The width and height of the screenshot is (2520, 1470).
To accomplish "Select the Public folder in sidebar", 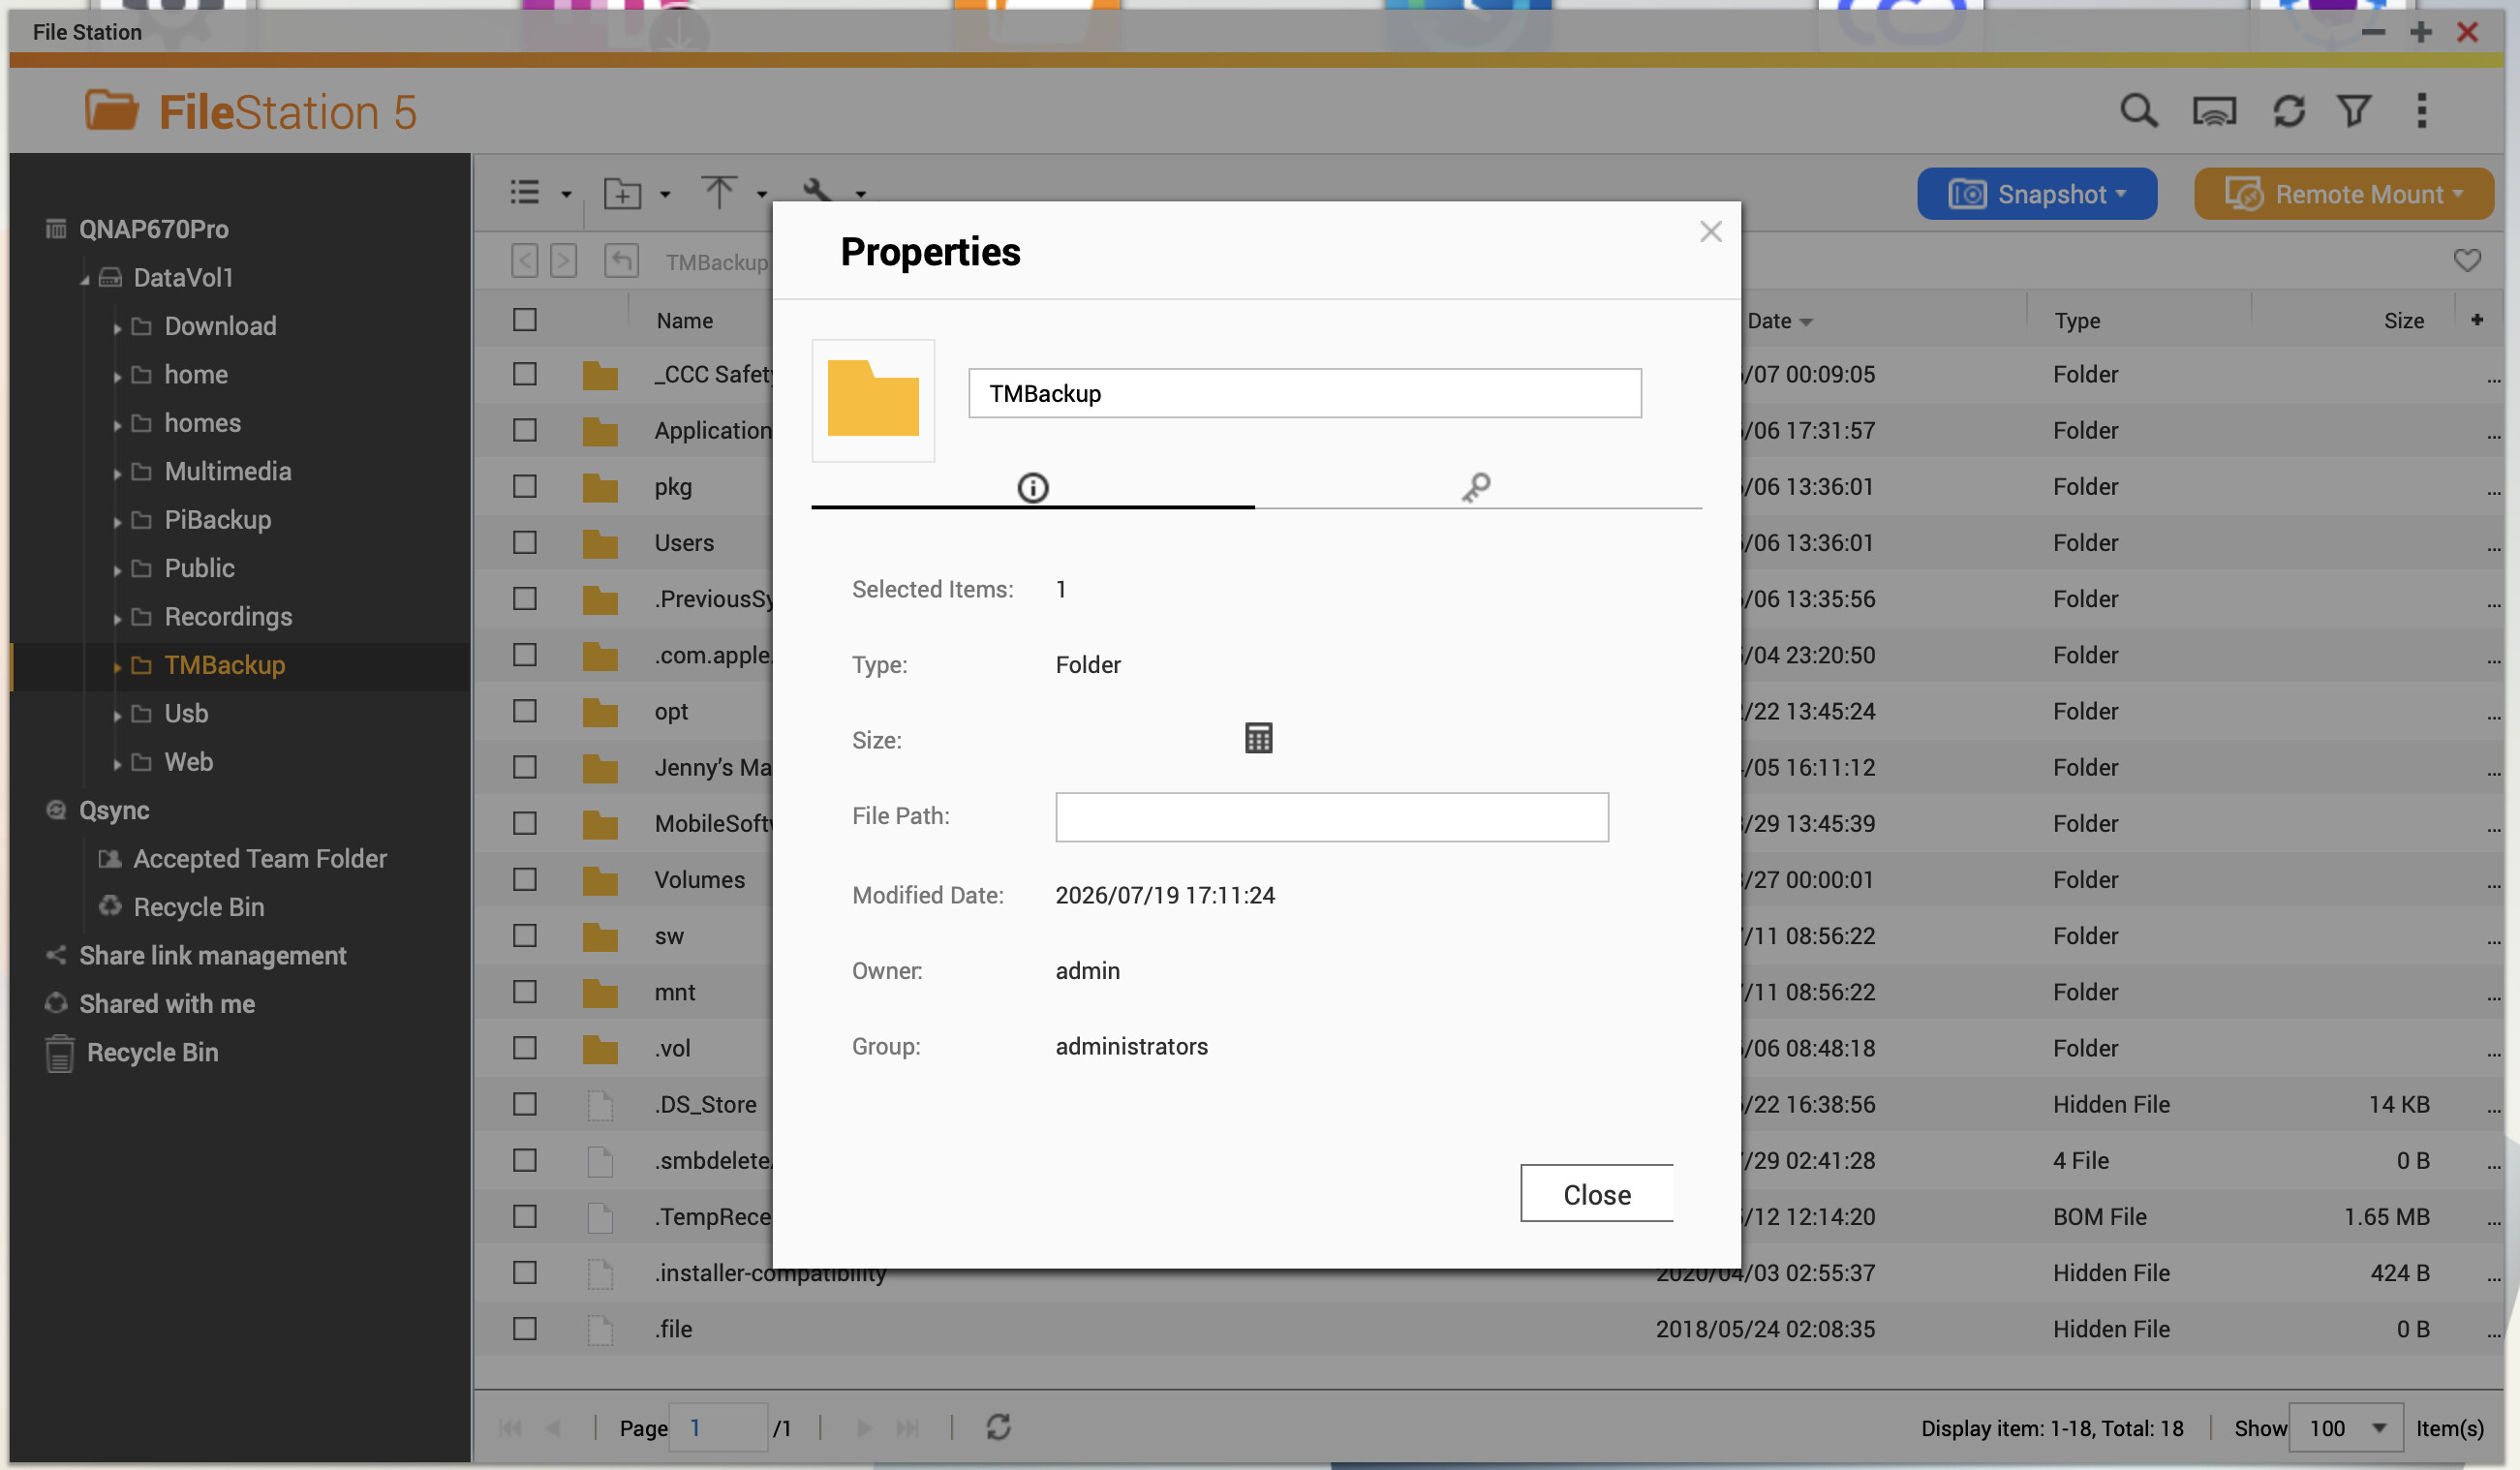I will 199,568.
